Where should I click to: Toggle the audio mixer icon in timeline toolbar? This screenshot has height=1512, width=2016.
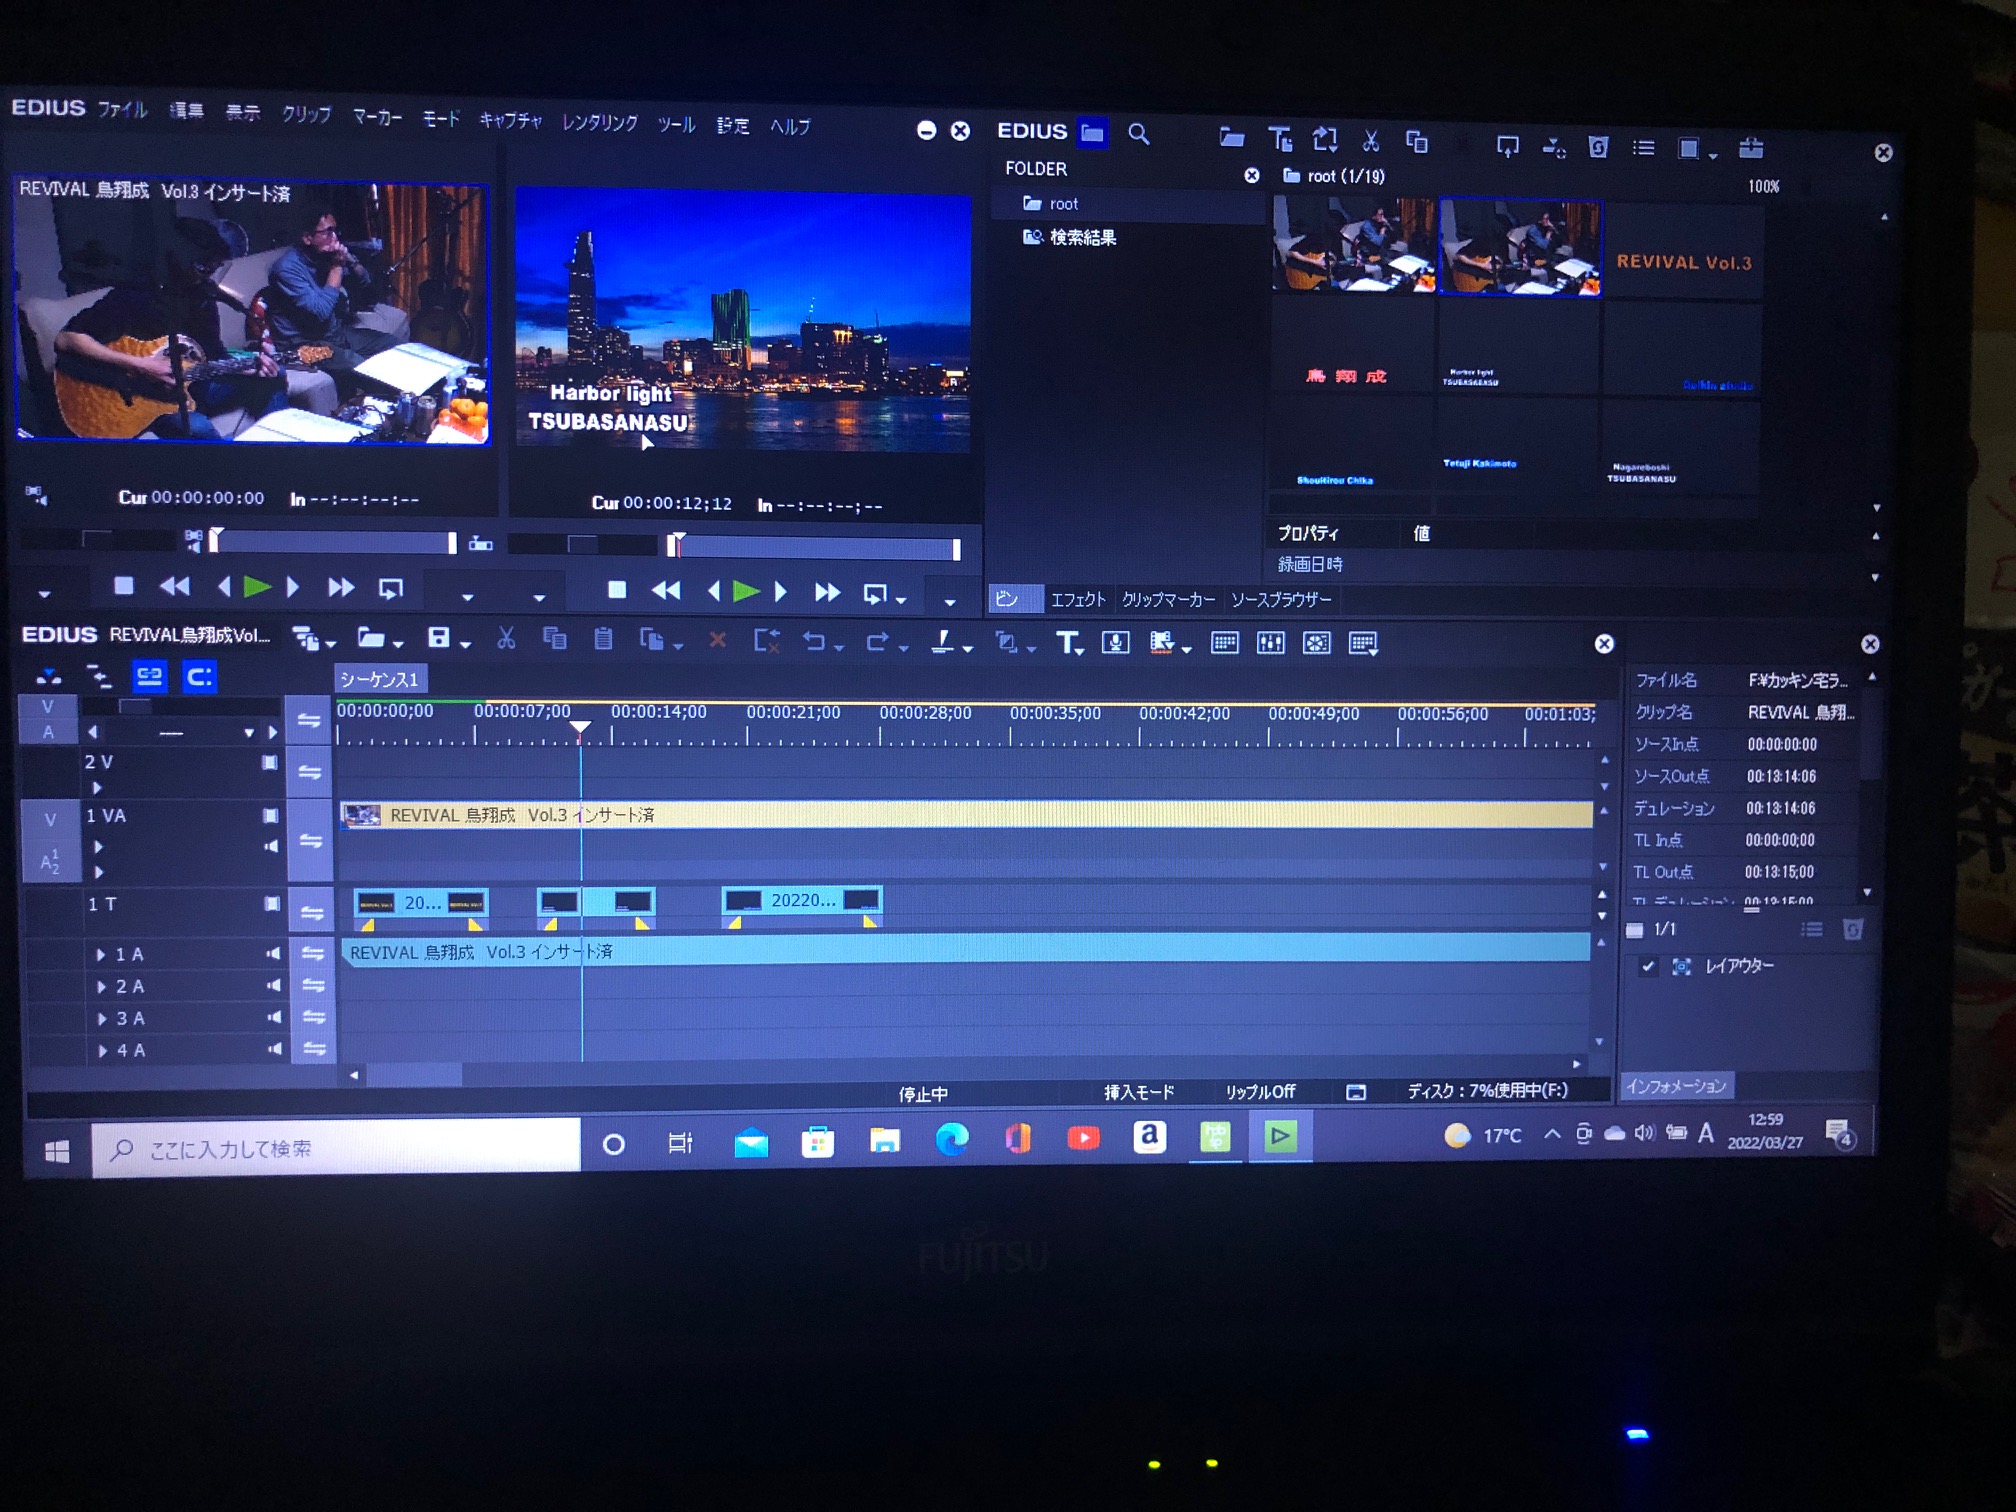[1270, 643]
